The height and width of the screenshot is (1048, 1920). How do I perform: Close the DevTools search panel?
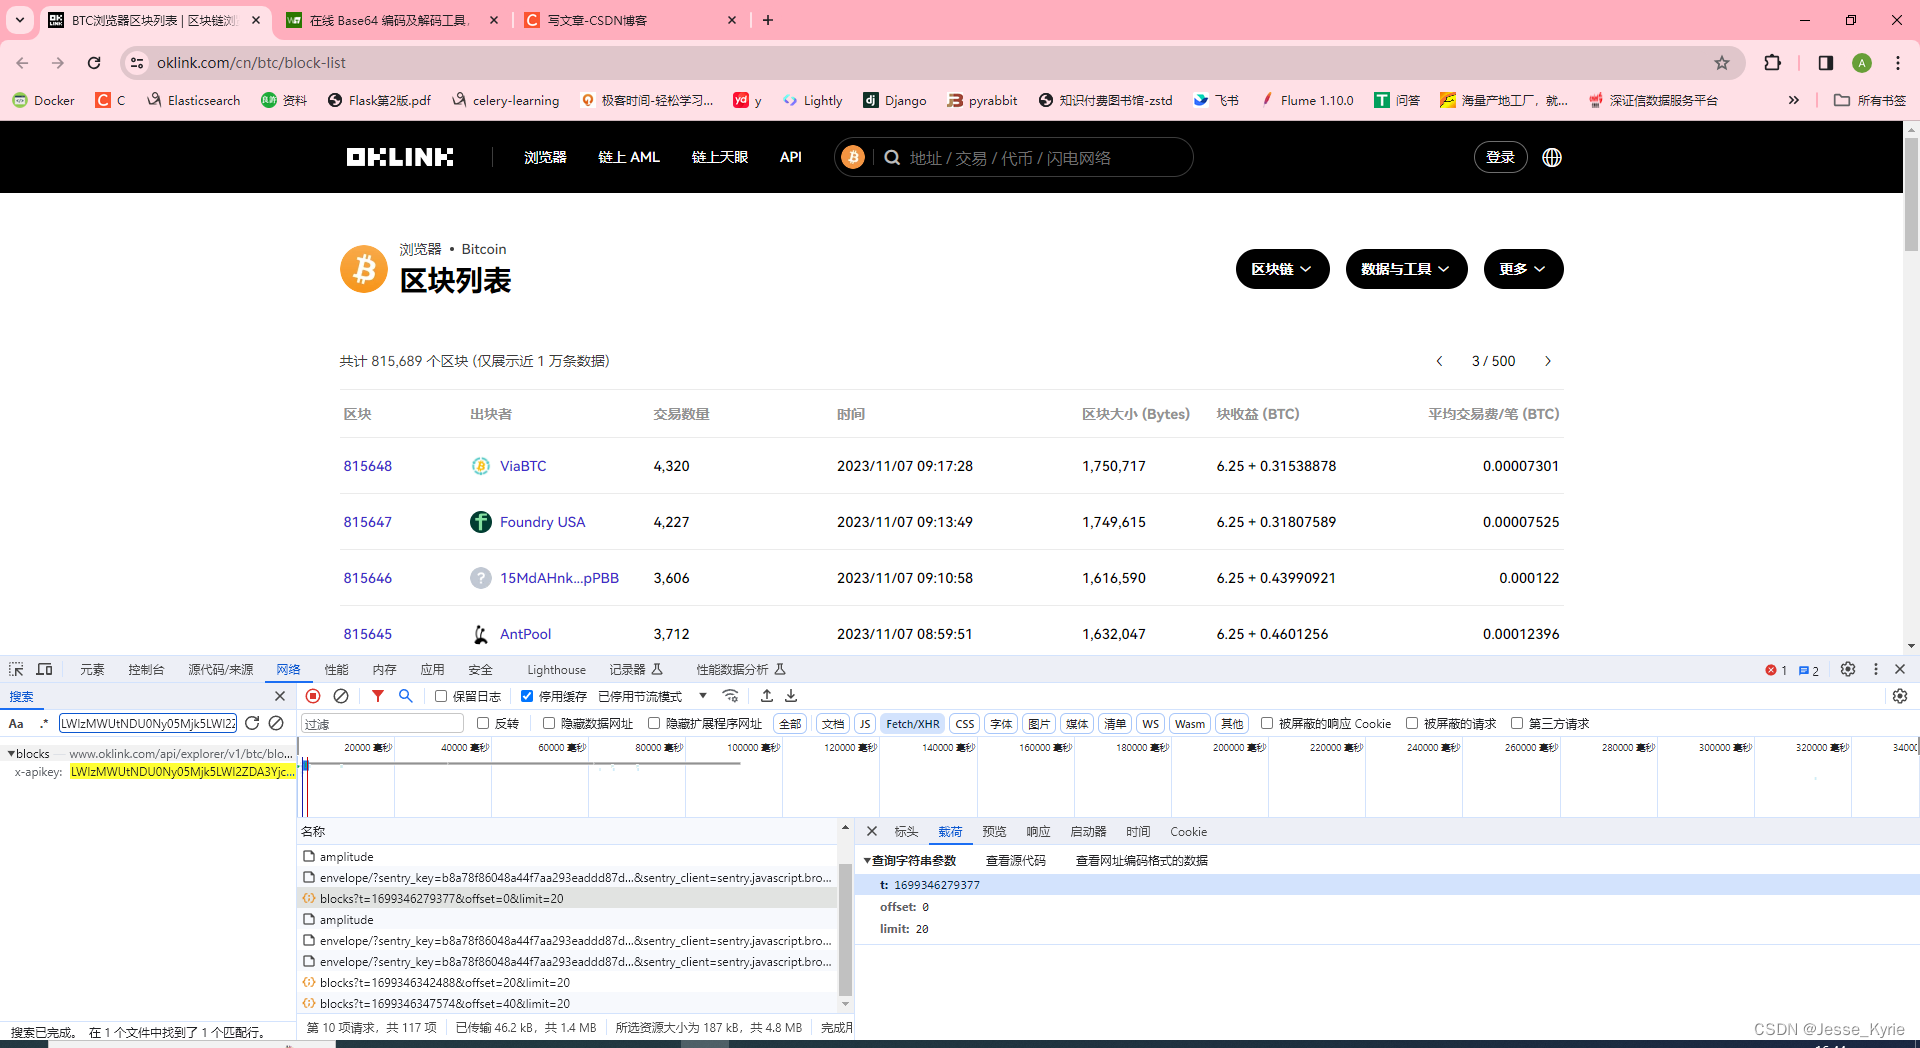(280, 696)
